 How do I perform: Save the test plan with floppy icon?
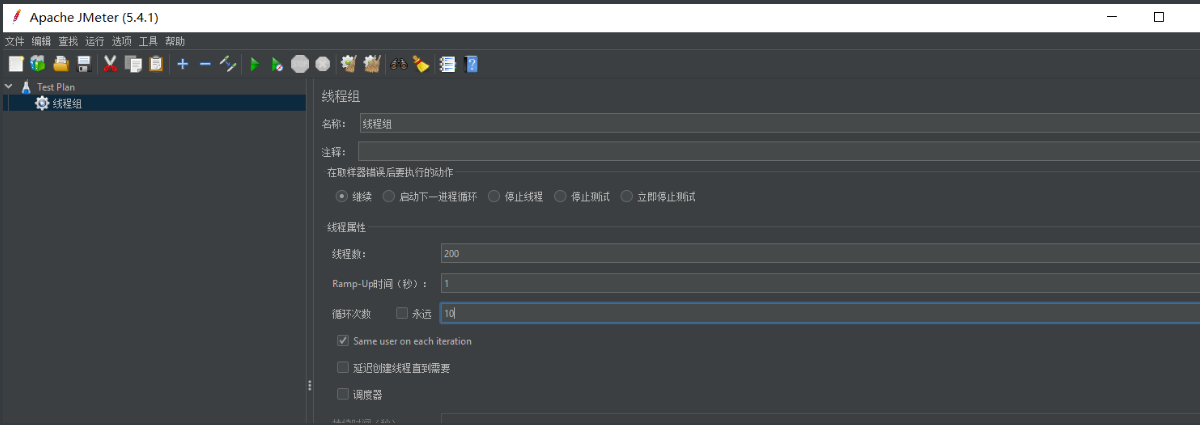(84, 64)
